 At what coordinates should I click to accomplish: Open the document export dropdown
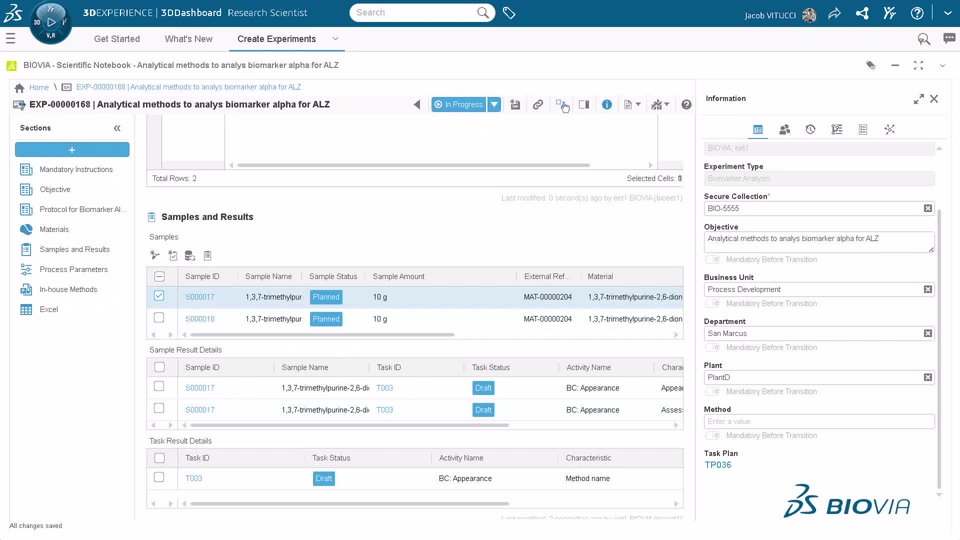[x=632, y=105]
